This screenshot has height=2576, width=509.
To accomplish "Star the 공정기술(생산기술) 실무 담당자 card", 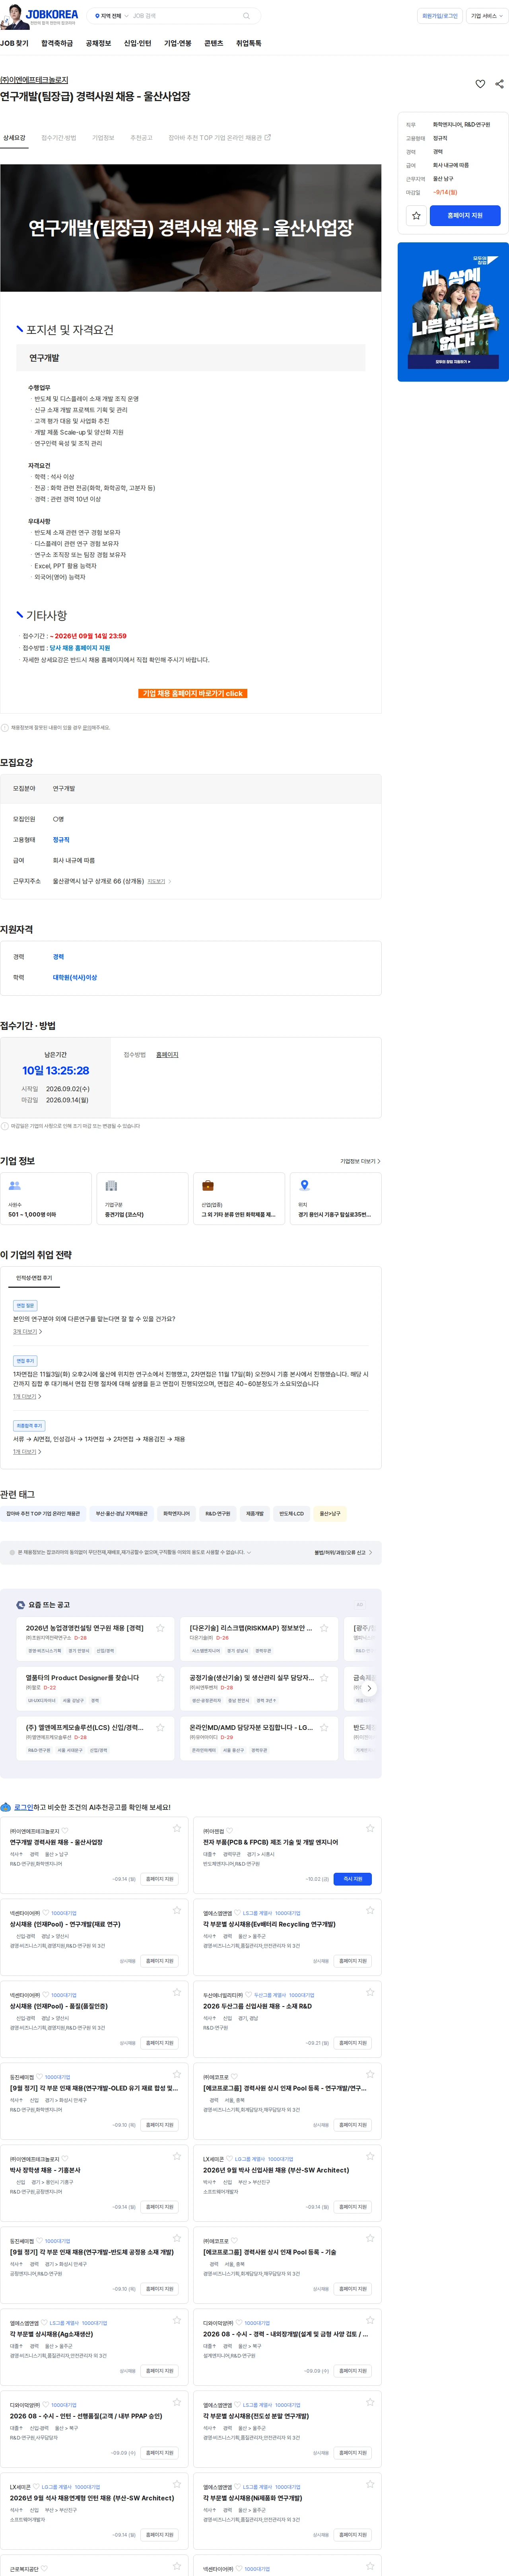I will click(324, 1678).
